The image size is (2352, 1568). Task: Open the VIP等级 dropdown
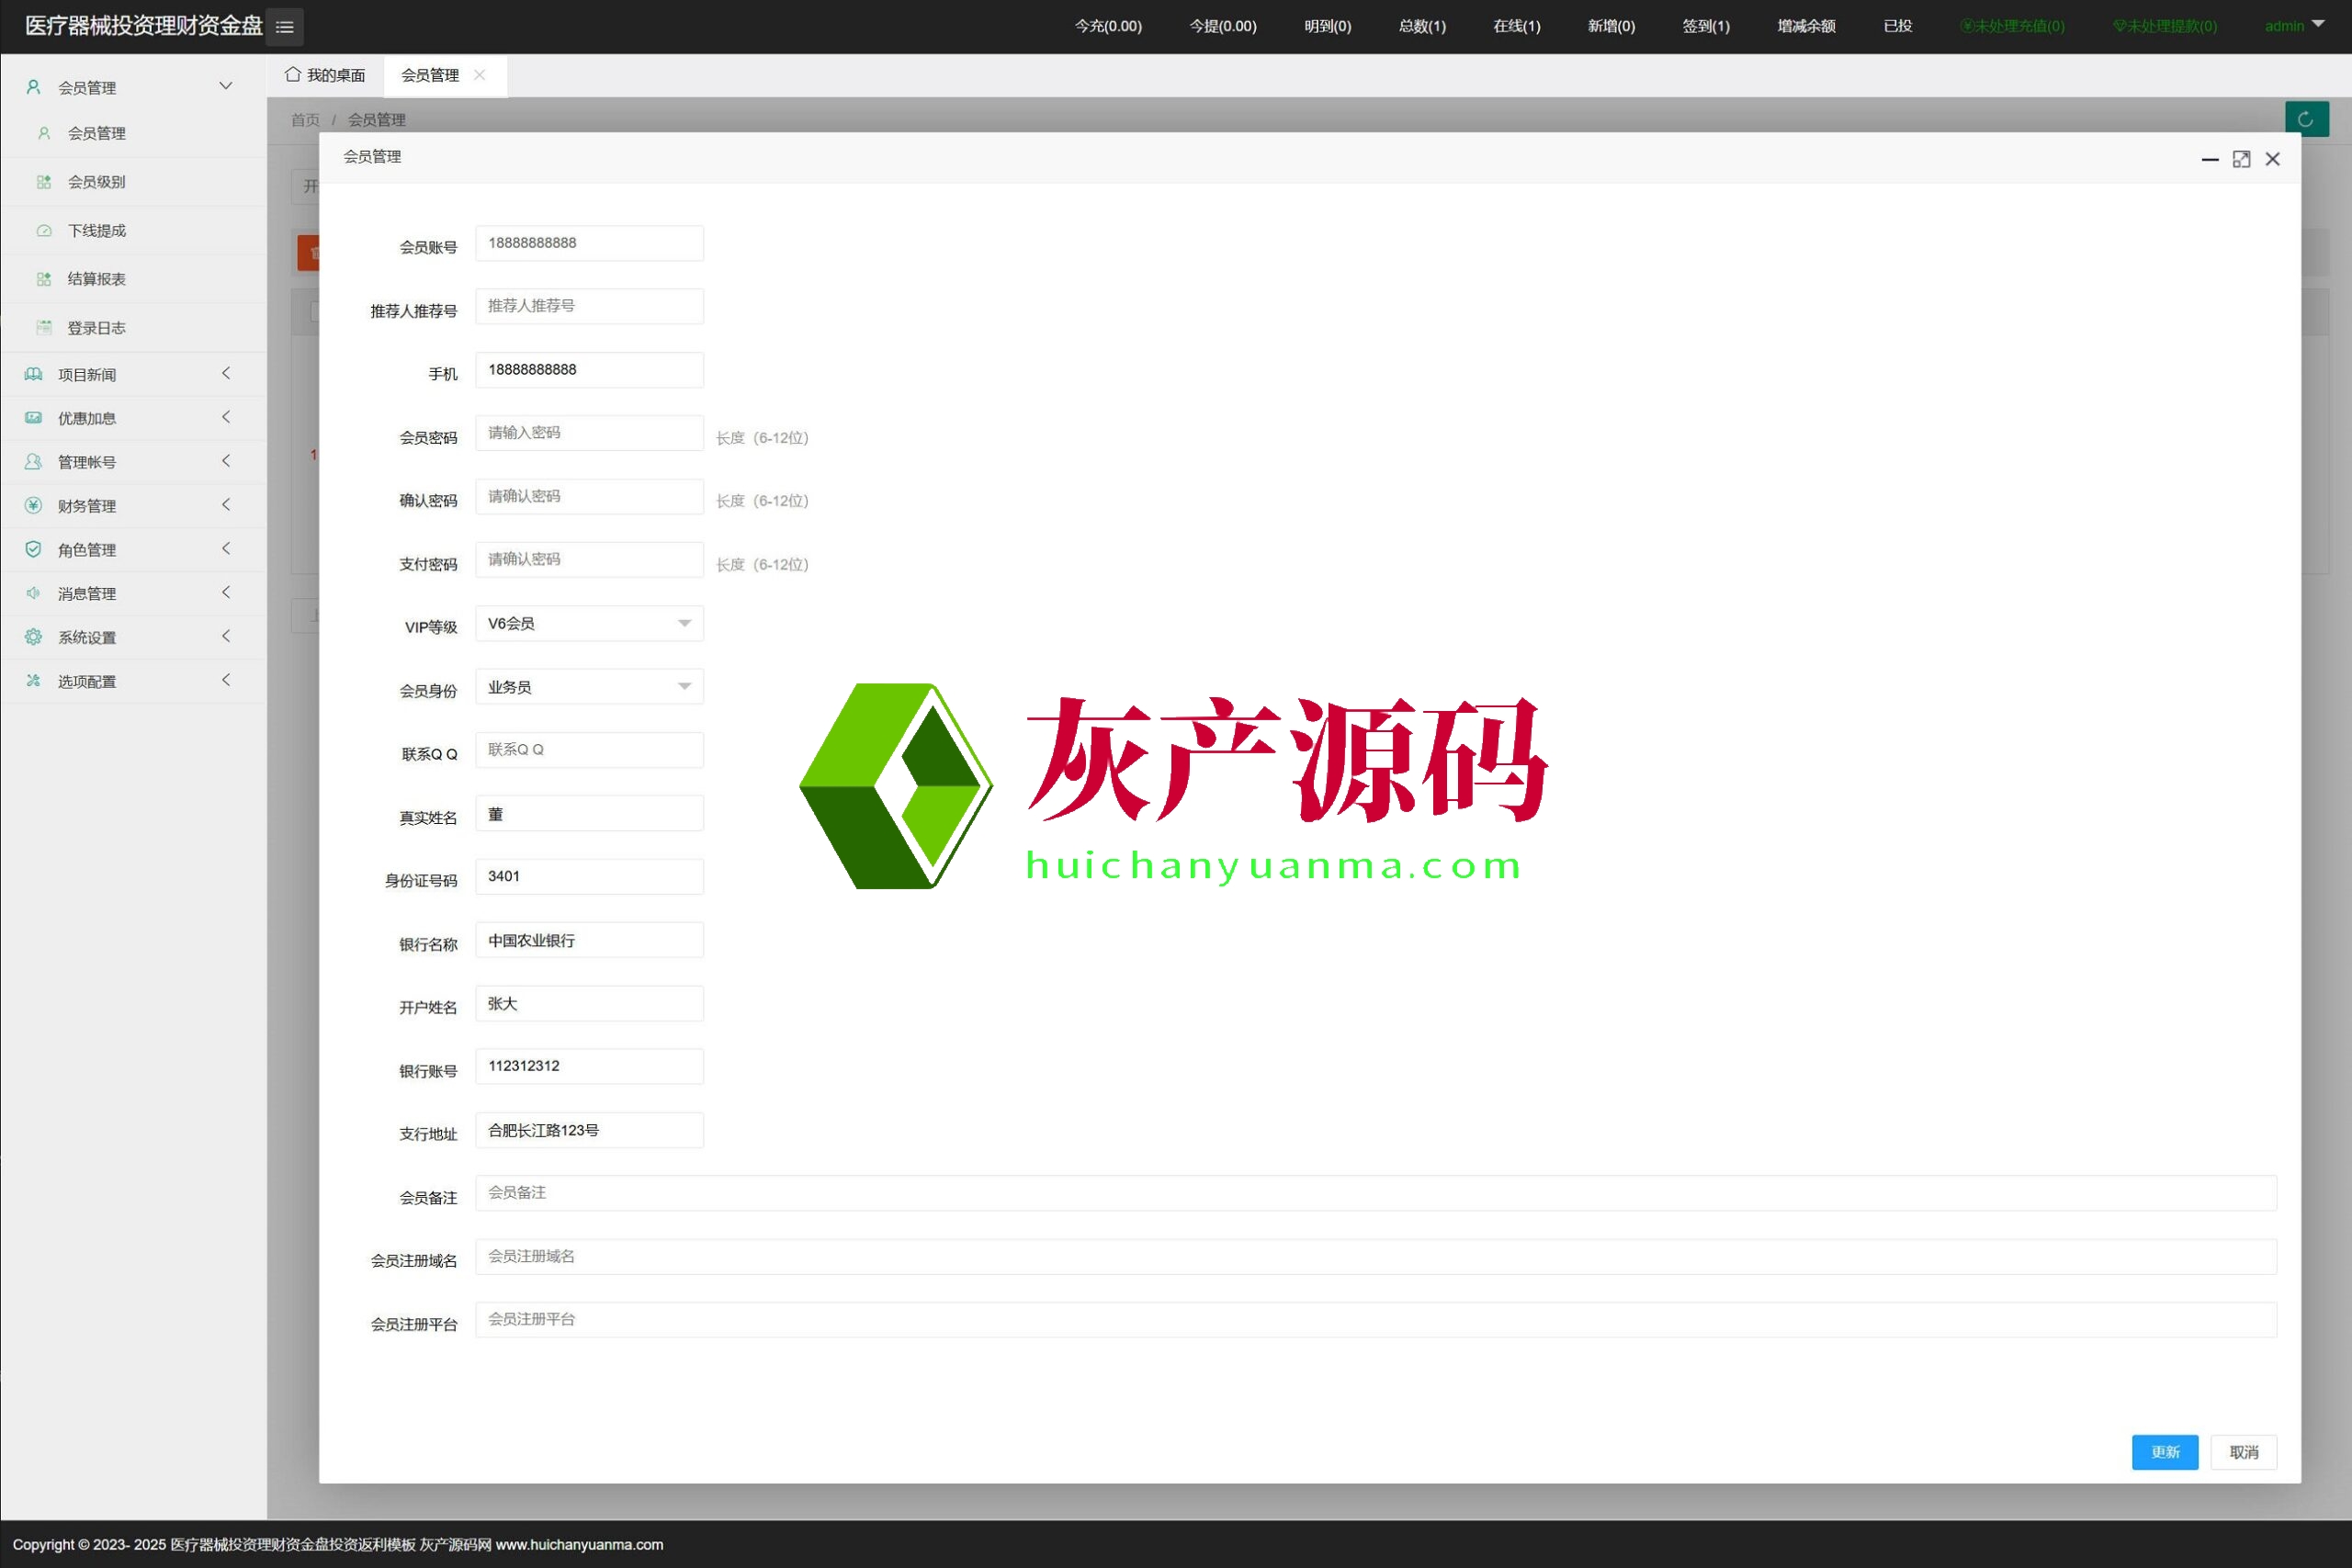(589, 624)
